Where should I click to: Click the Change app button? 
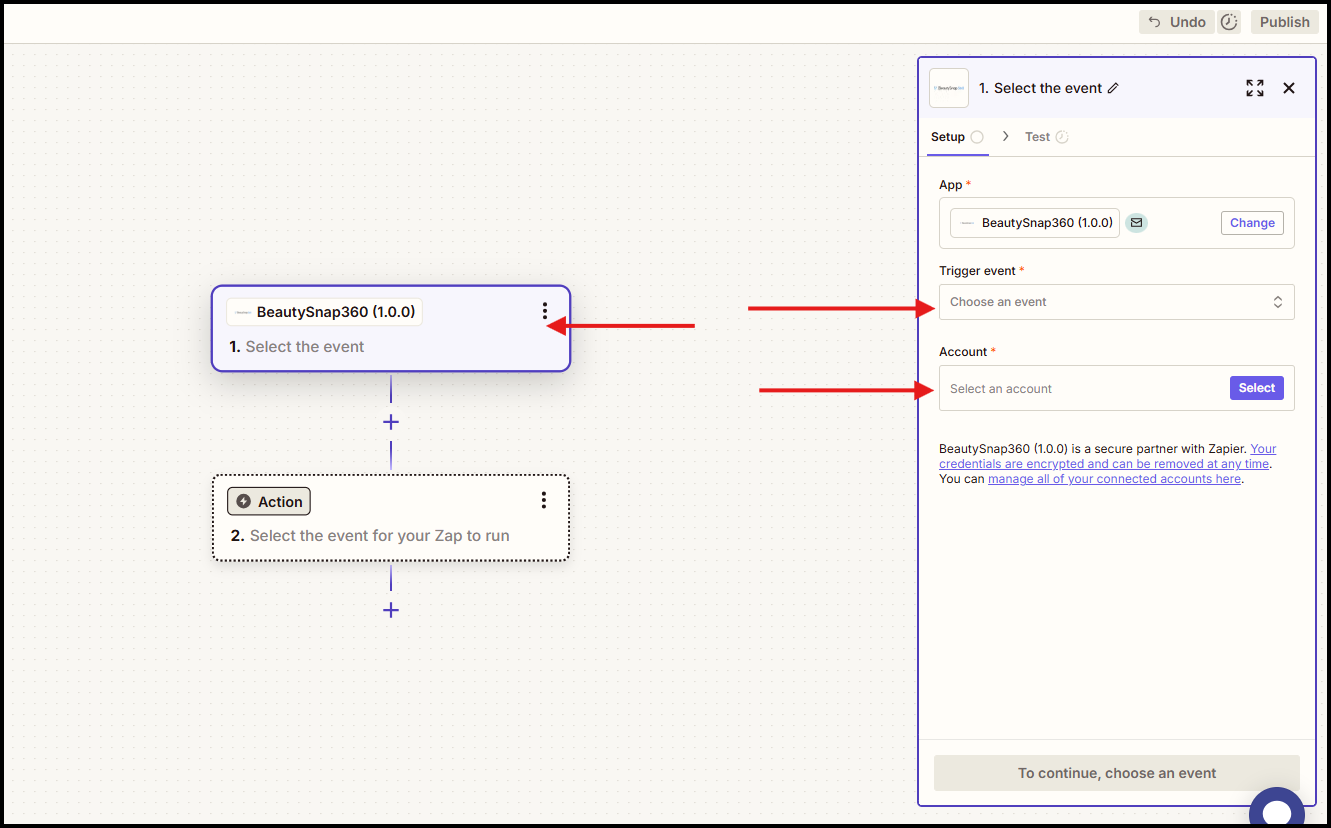(x=1252, y=223)
